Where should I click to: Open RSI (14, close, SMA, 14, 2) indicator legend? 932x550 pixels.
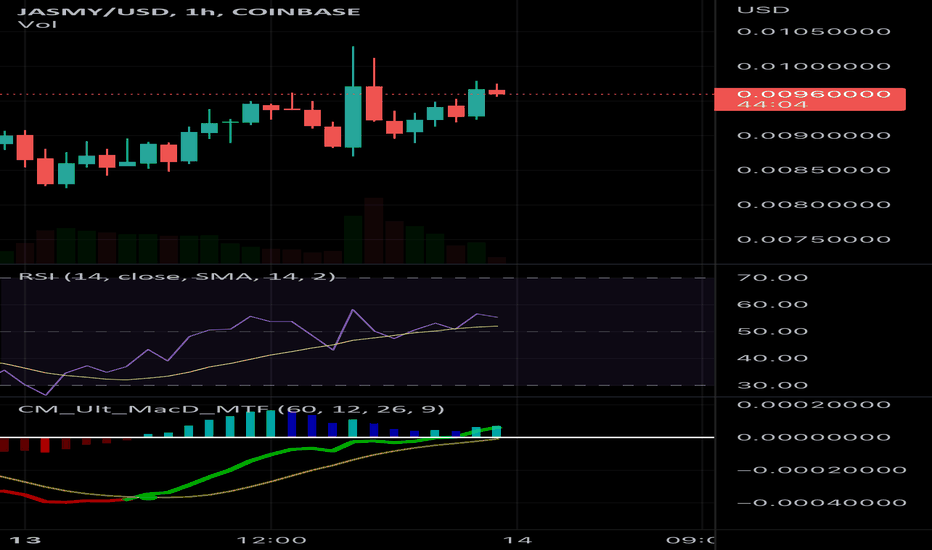177,276
